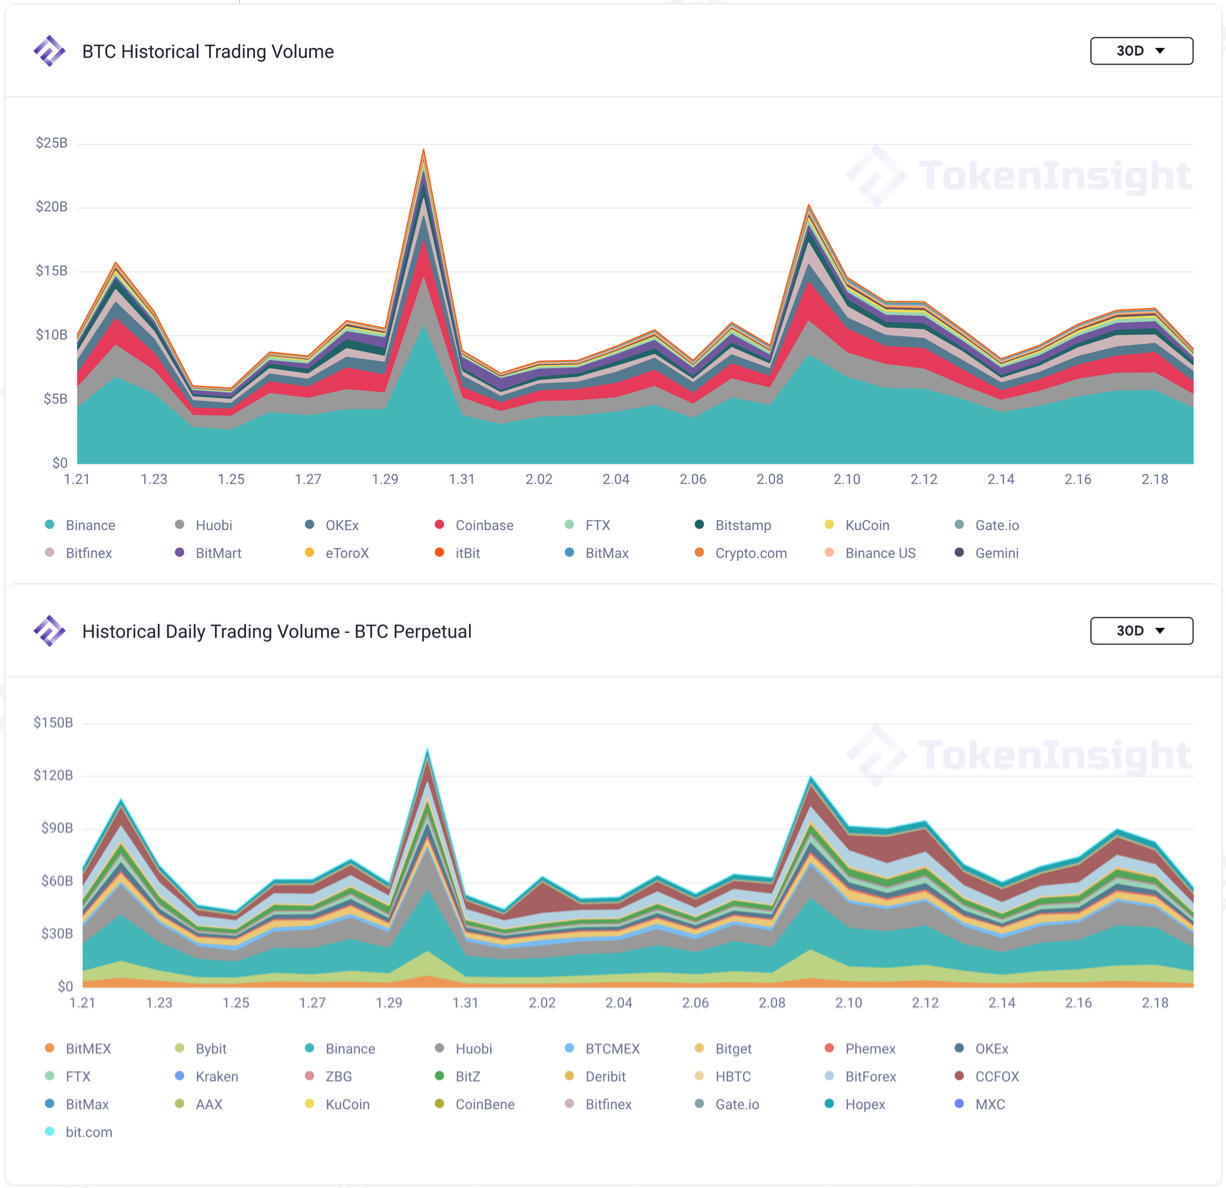The image size is (1226, 1188).
Task: Select BitMax in the spot volume legend
Action: tap(596, 553)
